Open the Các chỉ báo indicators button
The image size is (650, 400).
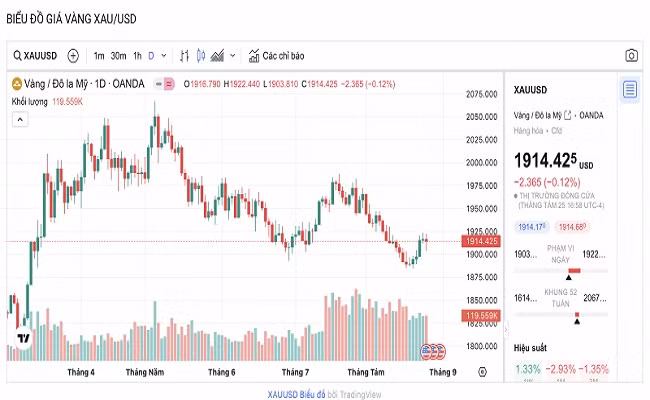point(276,56)
